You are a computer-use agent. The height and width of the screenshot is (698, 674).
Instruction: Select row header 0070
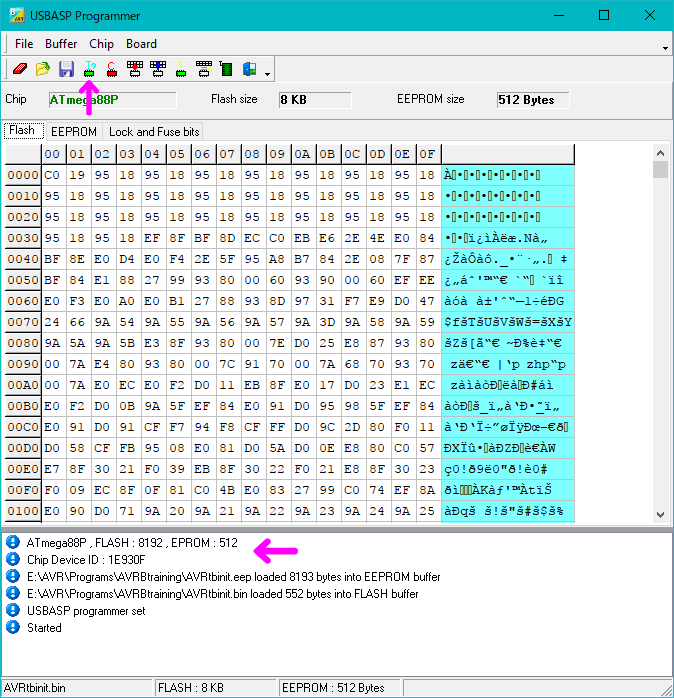23,322
